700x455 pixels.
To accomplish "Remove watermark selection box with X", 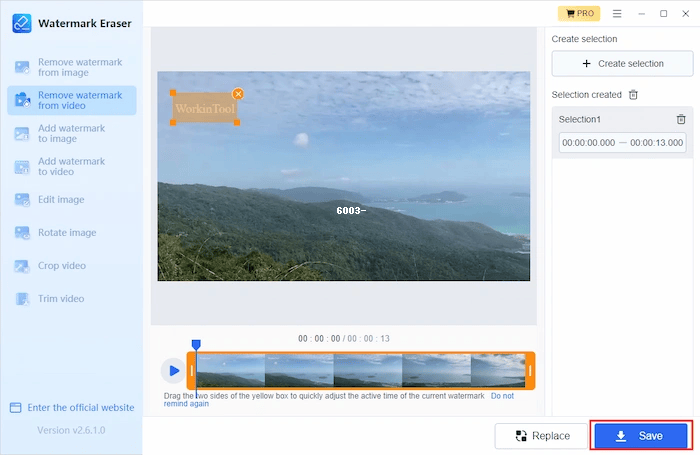I will [x=238, y=94].
